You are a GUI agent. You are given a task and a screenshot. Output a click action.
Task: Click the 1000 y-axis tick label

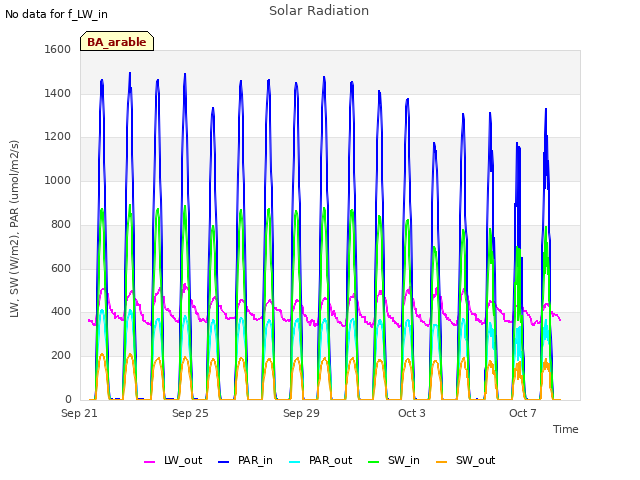pos(58,180)
